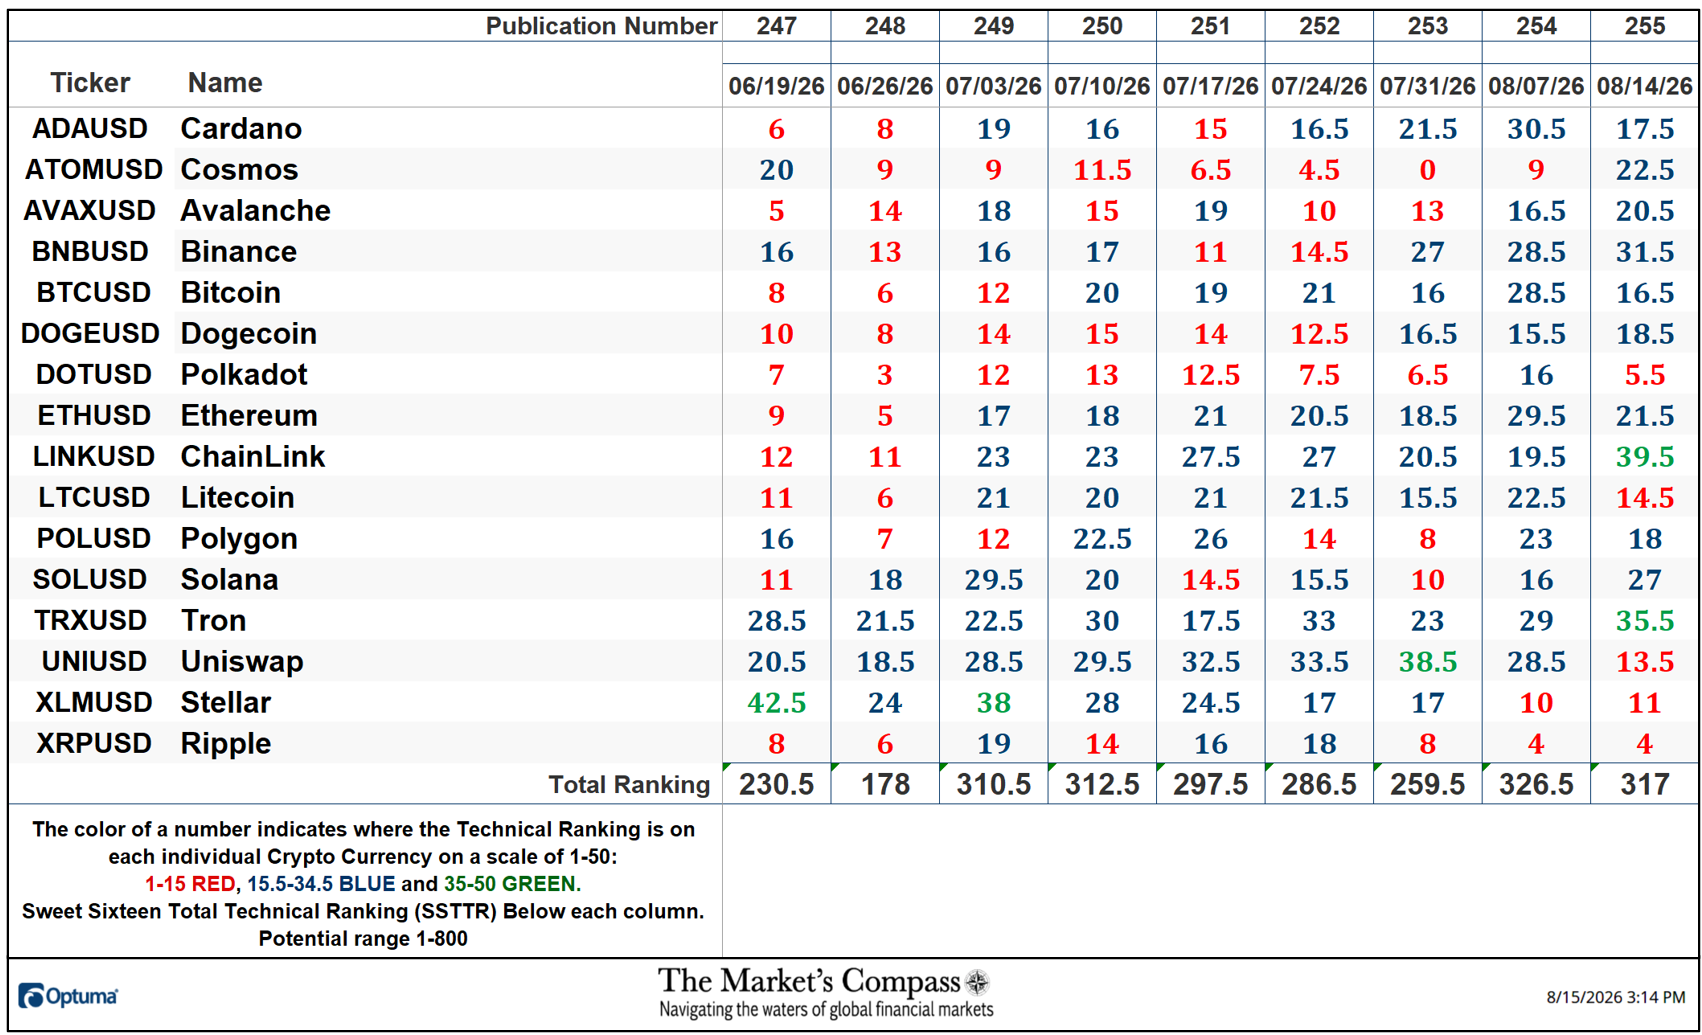Click the name Cardano

(241, 129)
